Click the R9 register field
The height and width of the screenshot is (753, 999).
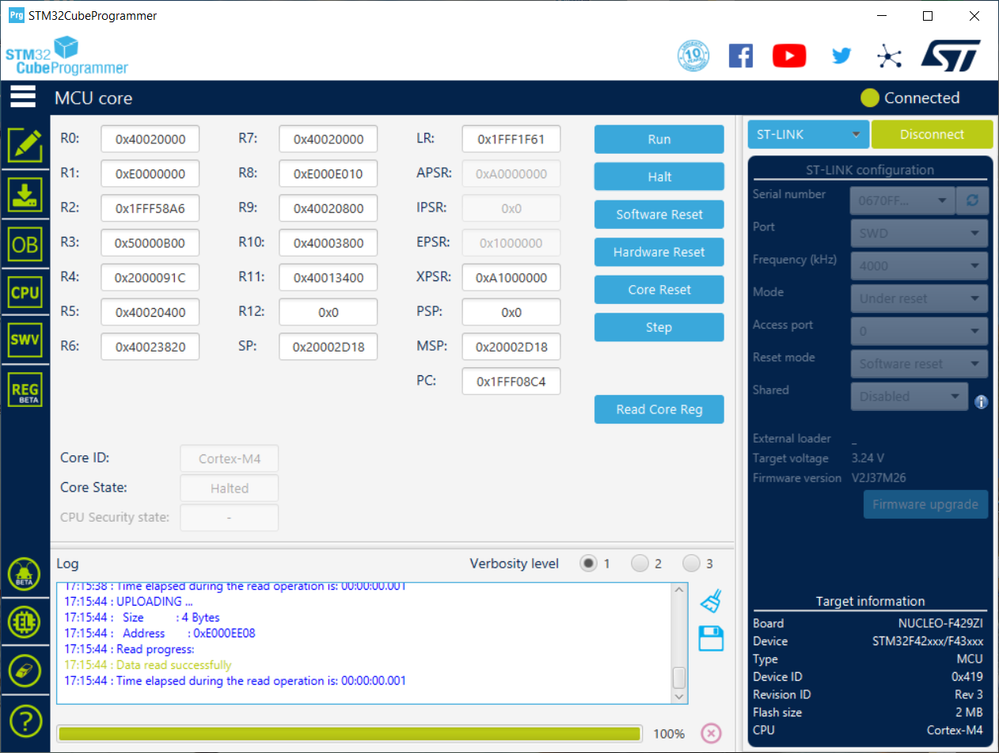[328, 208]
